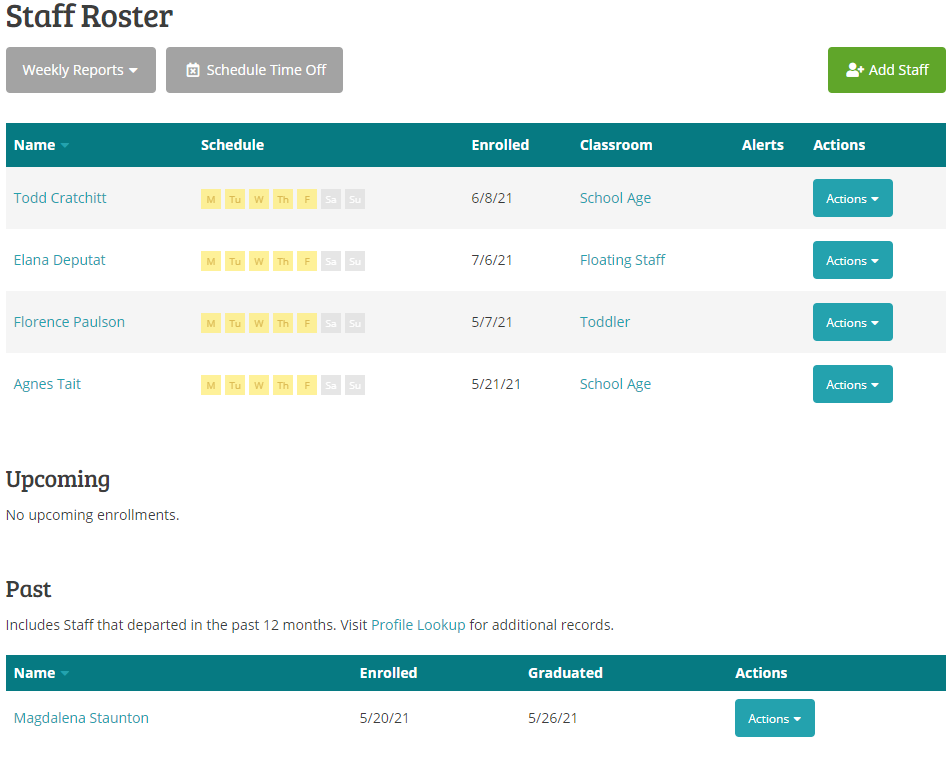Open the Actions menu for Todd Cratchitt
952x759 pixels.
[x=852, y=199]
